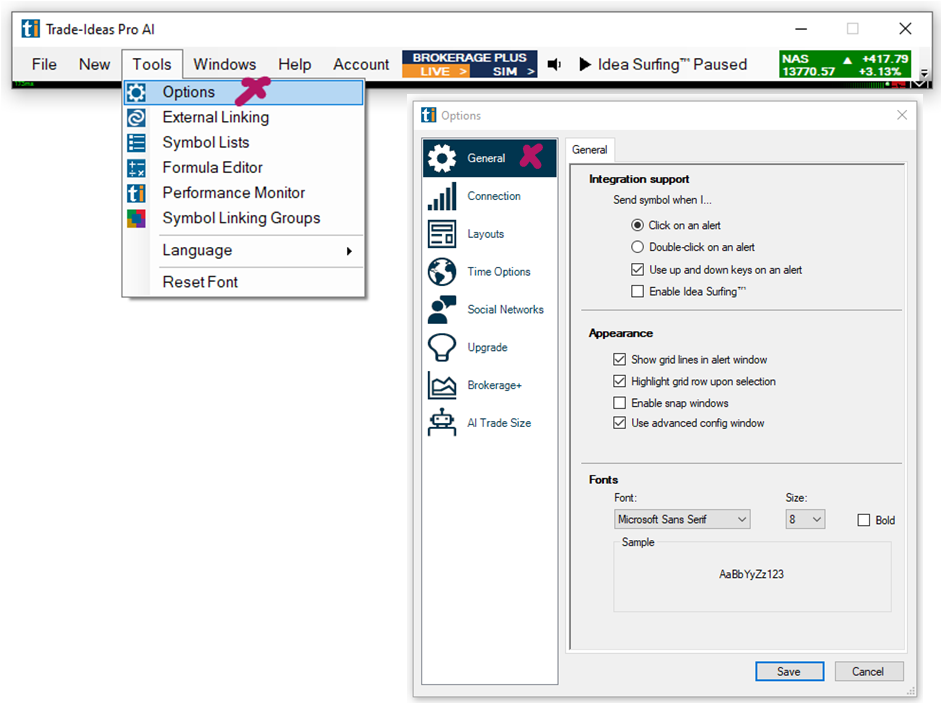Check the Bold font checkbox

click(x=864, y=520)
